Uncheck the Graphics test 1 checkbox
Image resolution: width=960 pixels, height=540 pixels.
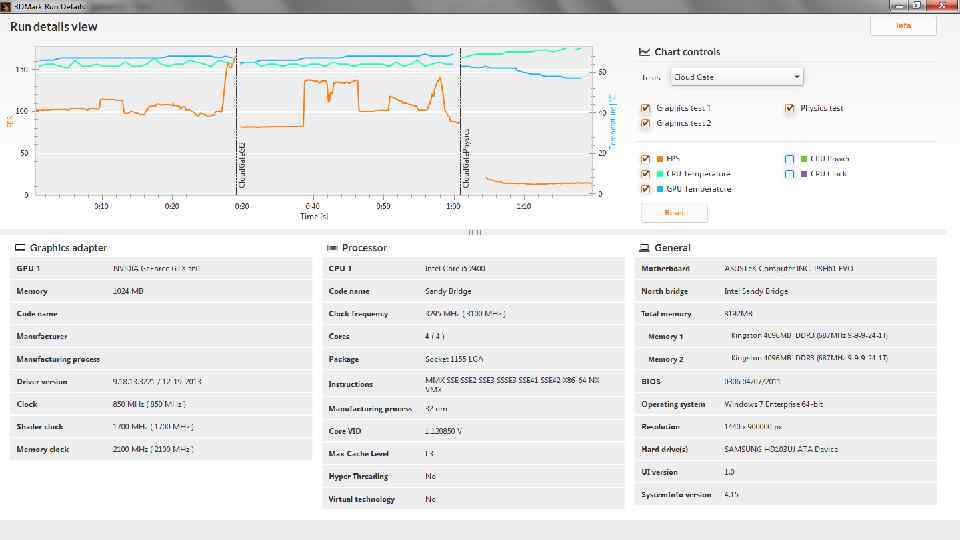[645, 108]
